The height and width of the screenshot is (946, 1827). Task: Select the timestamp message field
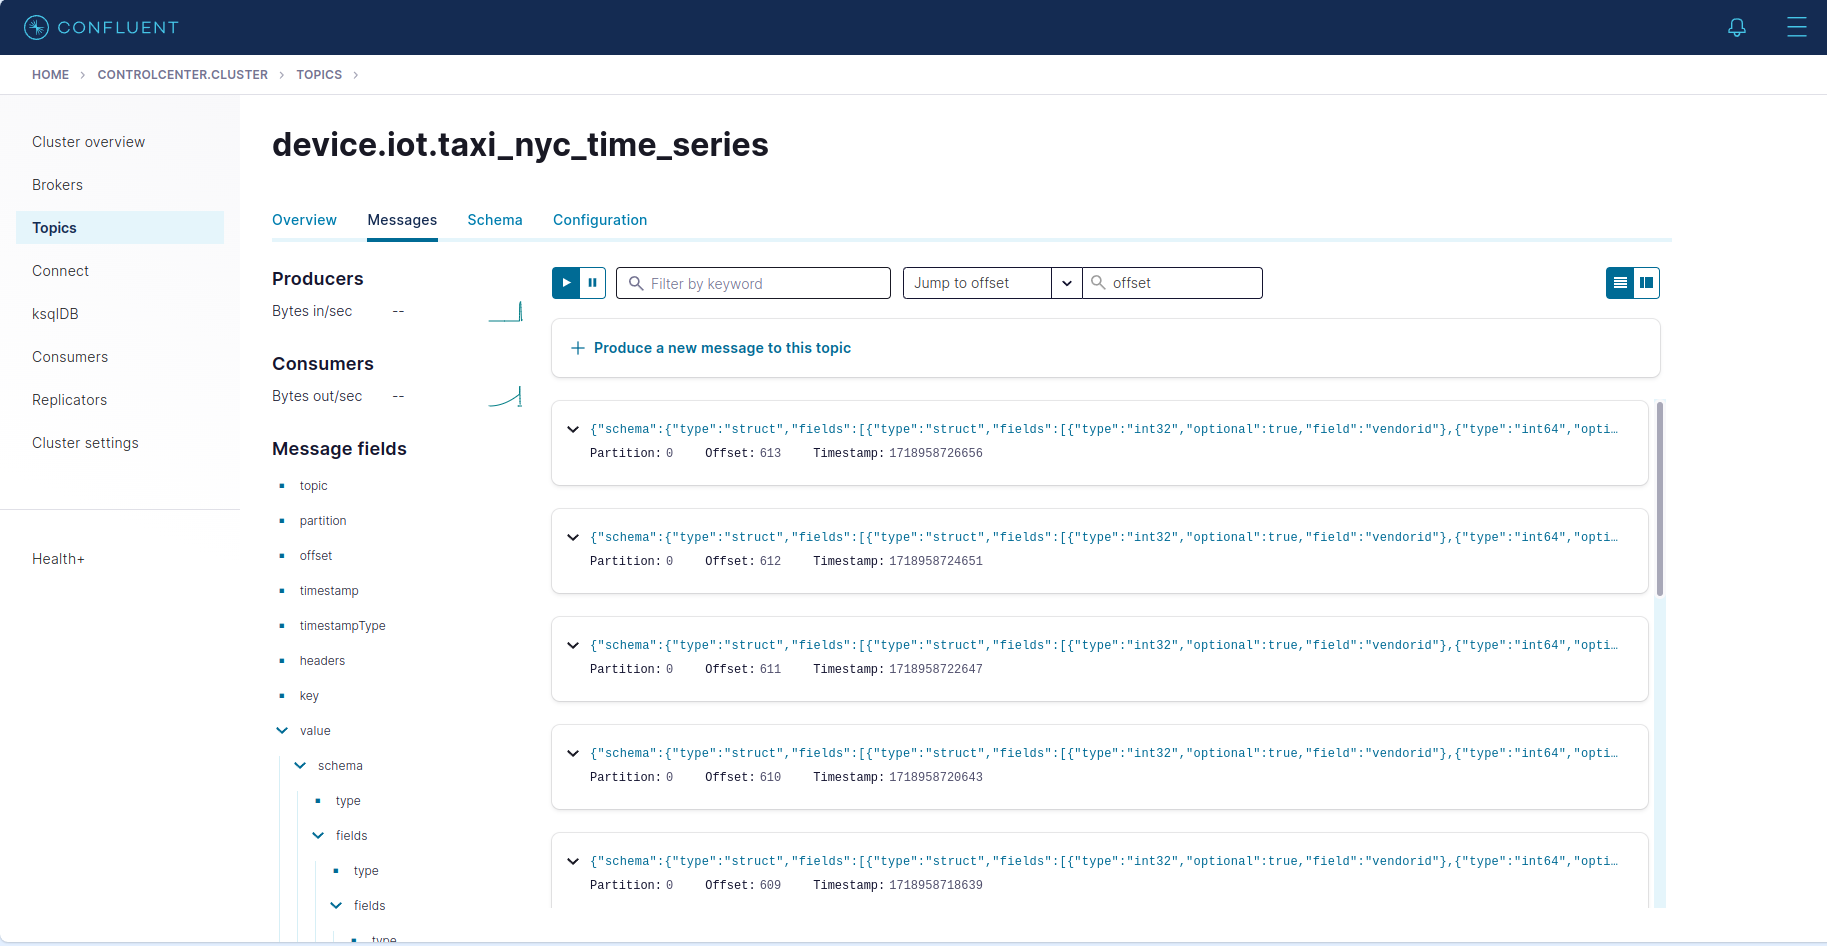click(x=329, y=591)
